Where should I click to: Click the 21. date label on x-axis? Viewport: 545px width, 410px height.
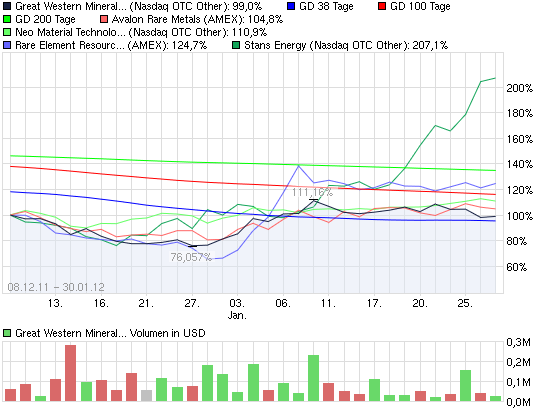[x=146, y=303]
